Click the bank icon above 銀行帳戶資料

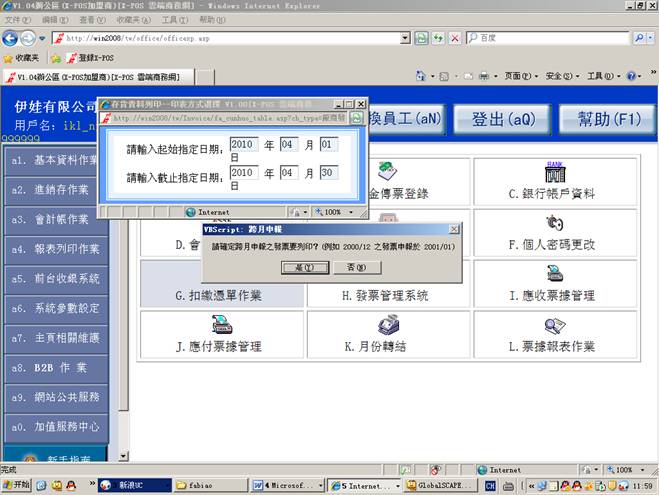(553, 171)
